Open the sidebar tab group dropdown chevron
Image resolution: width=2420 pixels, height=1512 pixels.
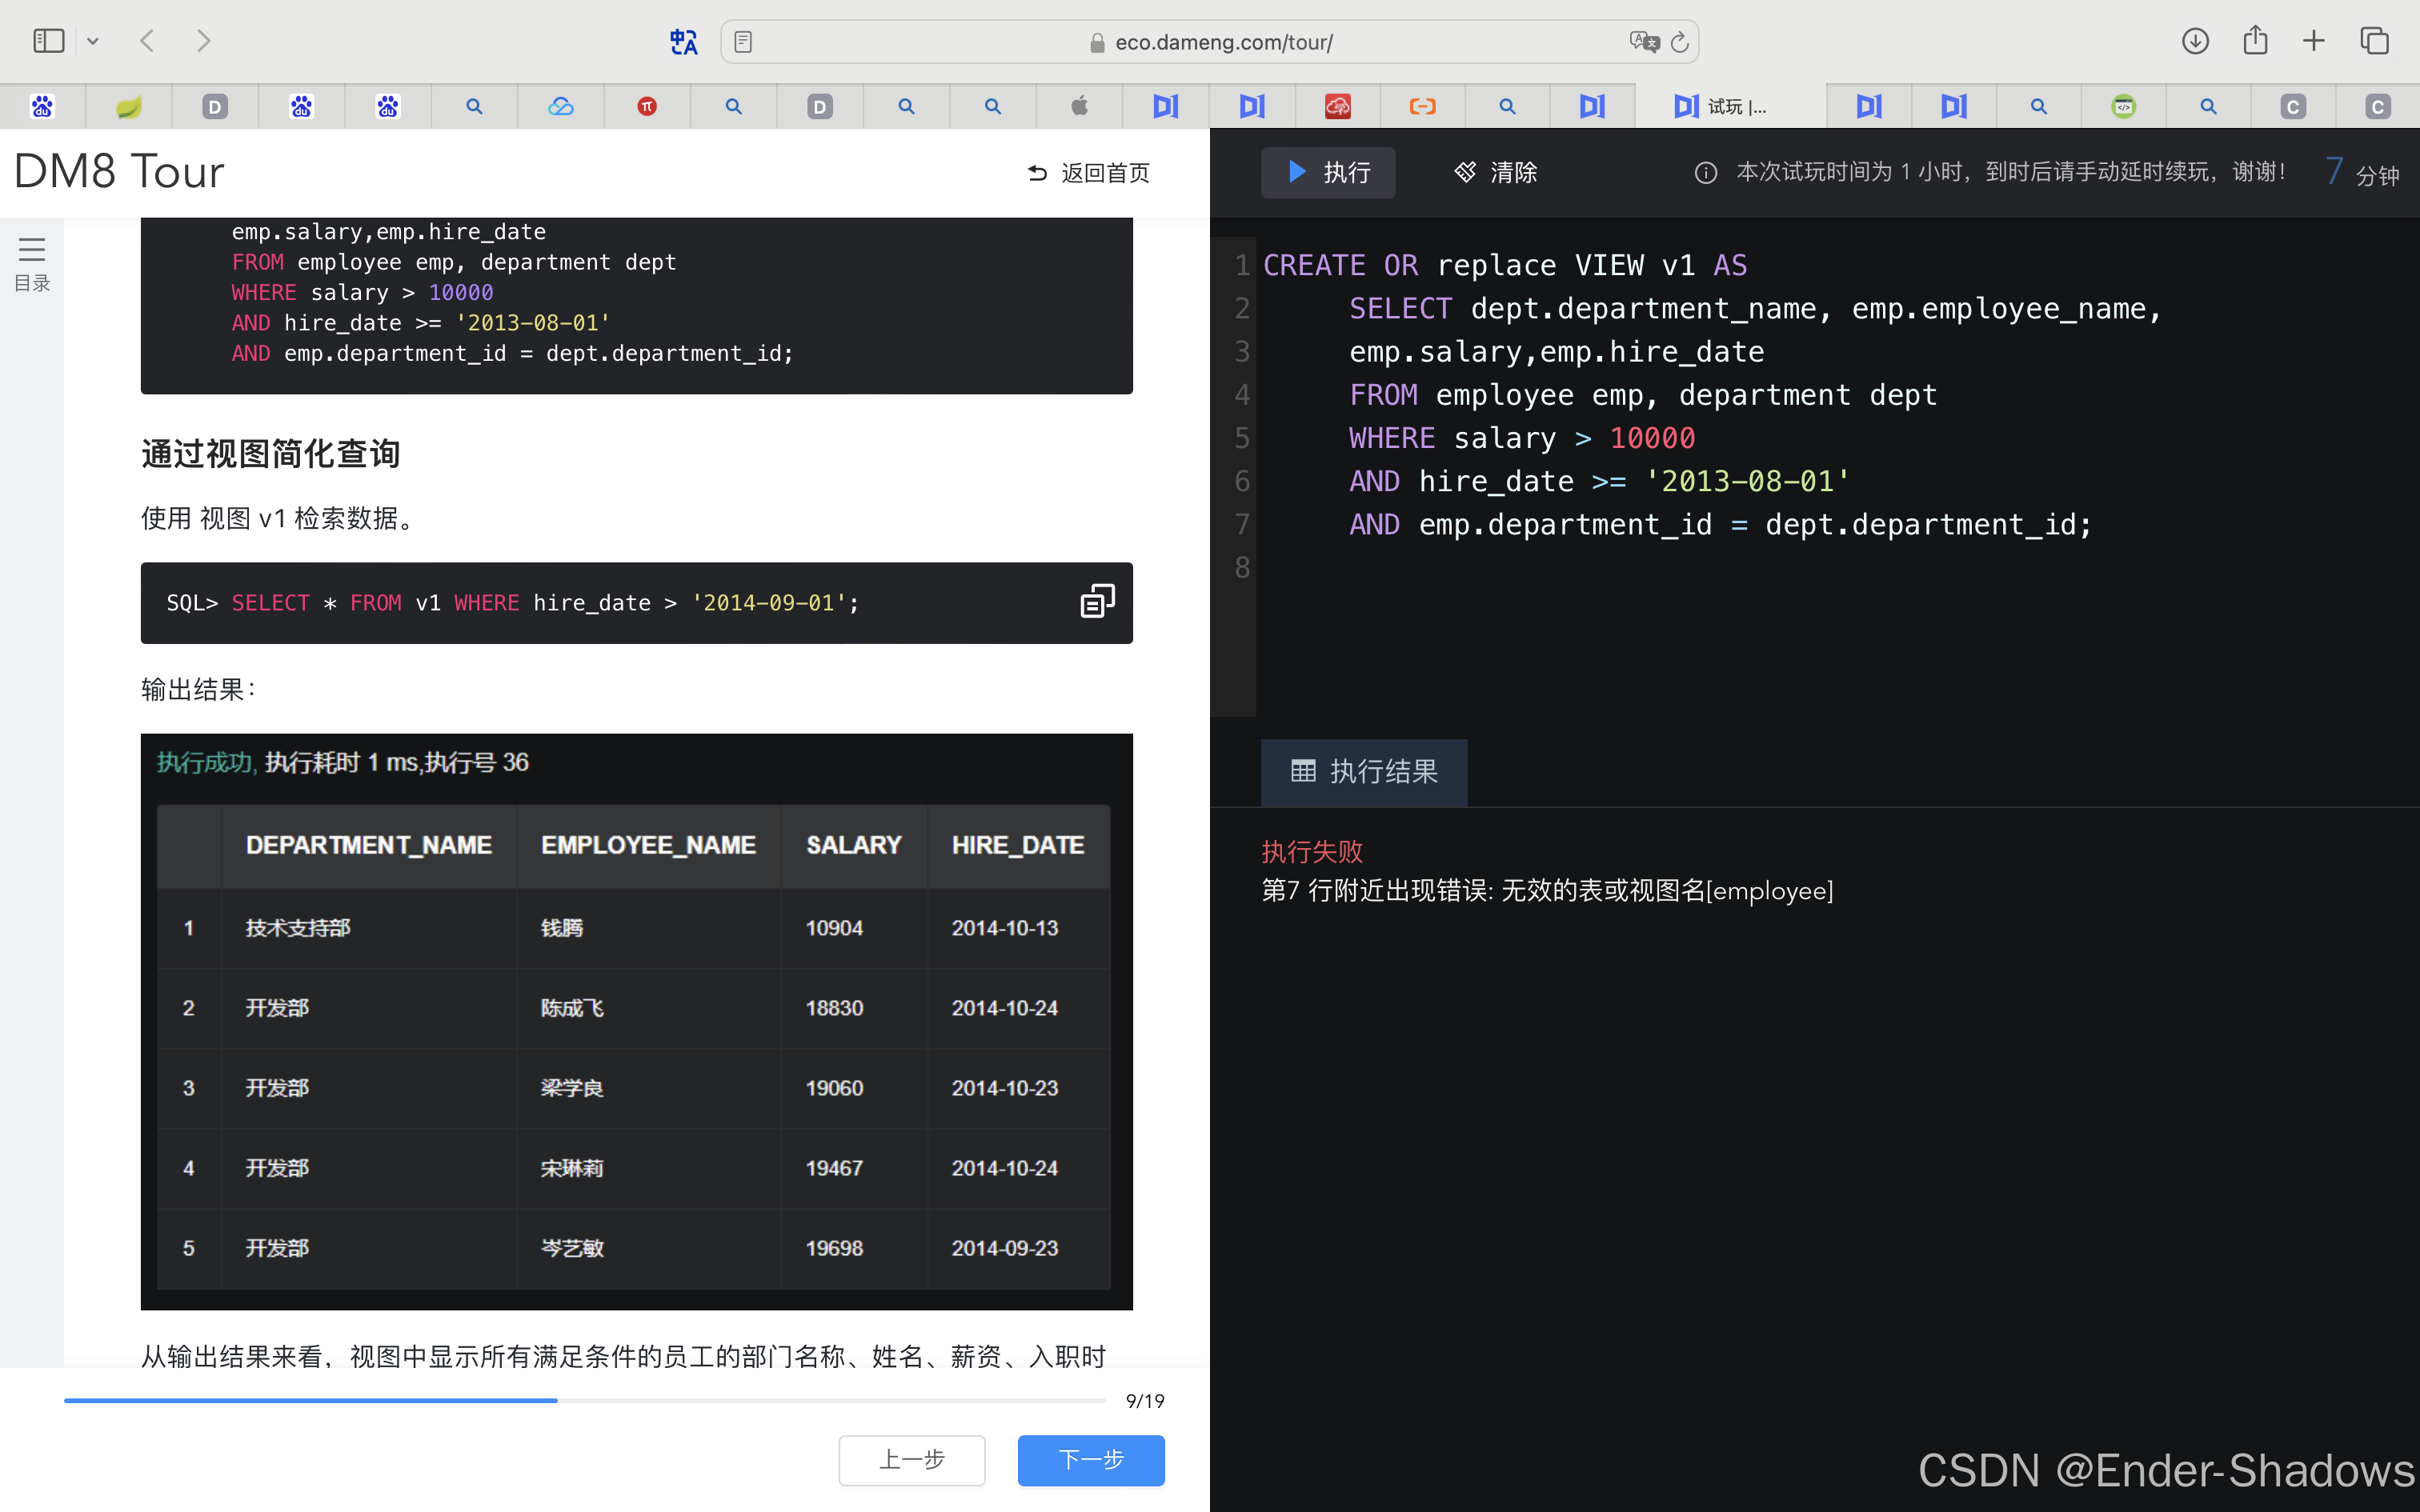point(93,41)
